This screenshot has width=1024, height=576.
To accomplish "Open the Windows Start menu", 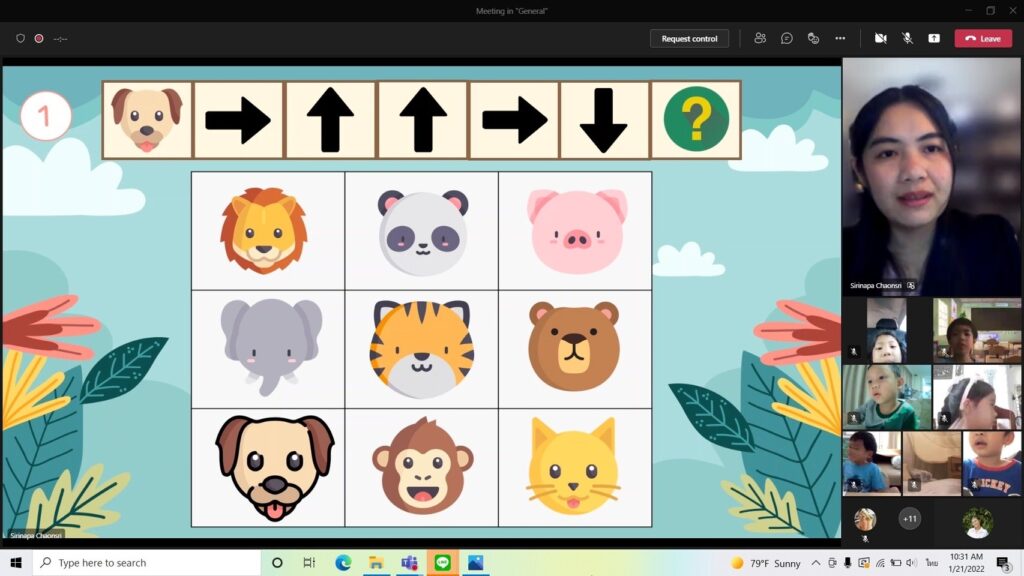I will [16, 563].
